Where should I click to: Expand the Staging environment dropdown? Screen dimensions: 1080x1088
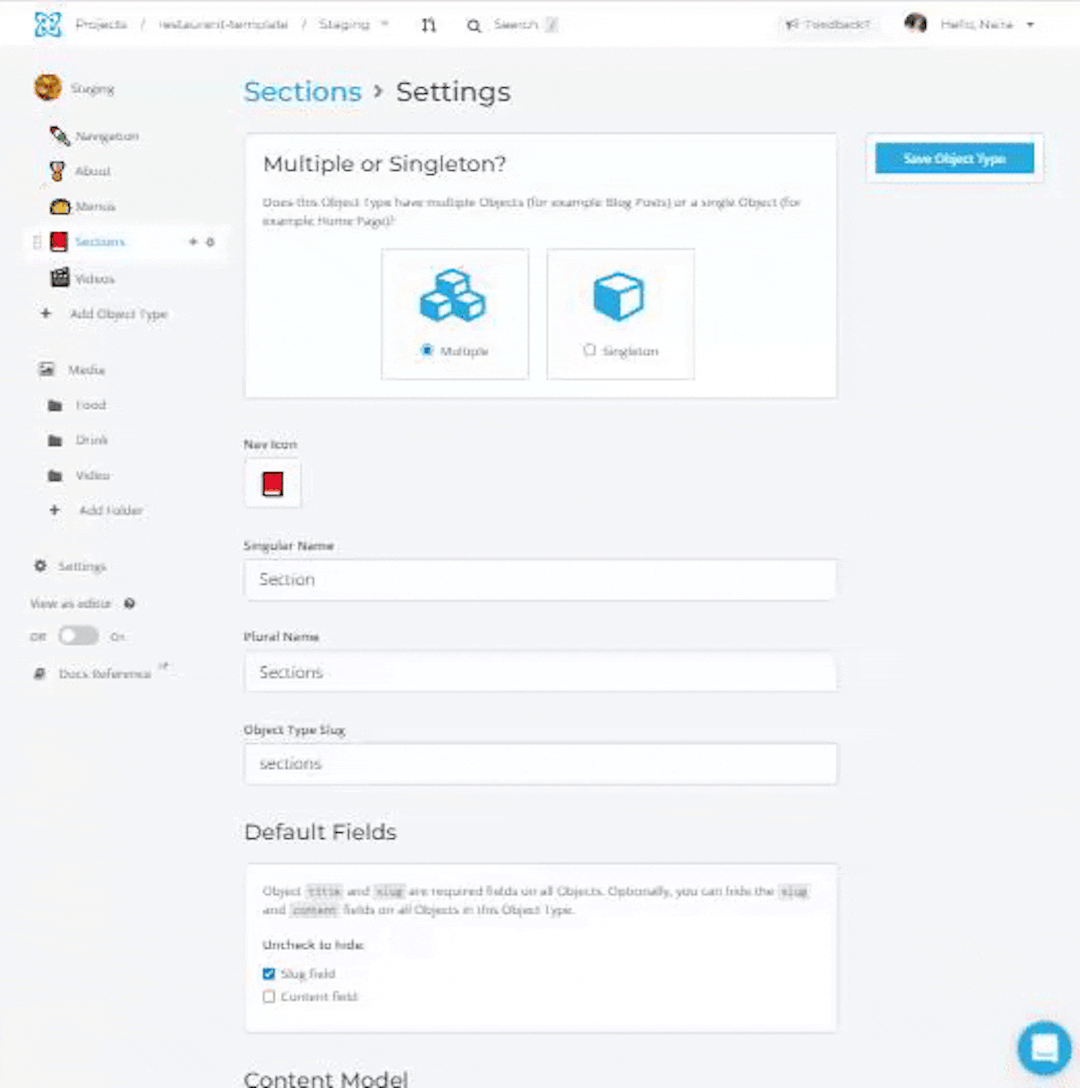tap(353, 24)
